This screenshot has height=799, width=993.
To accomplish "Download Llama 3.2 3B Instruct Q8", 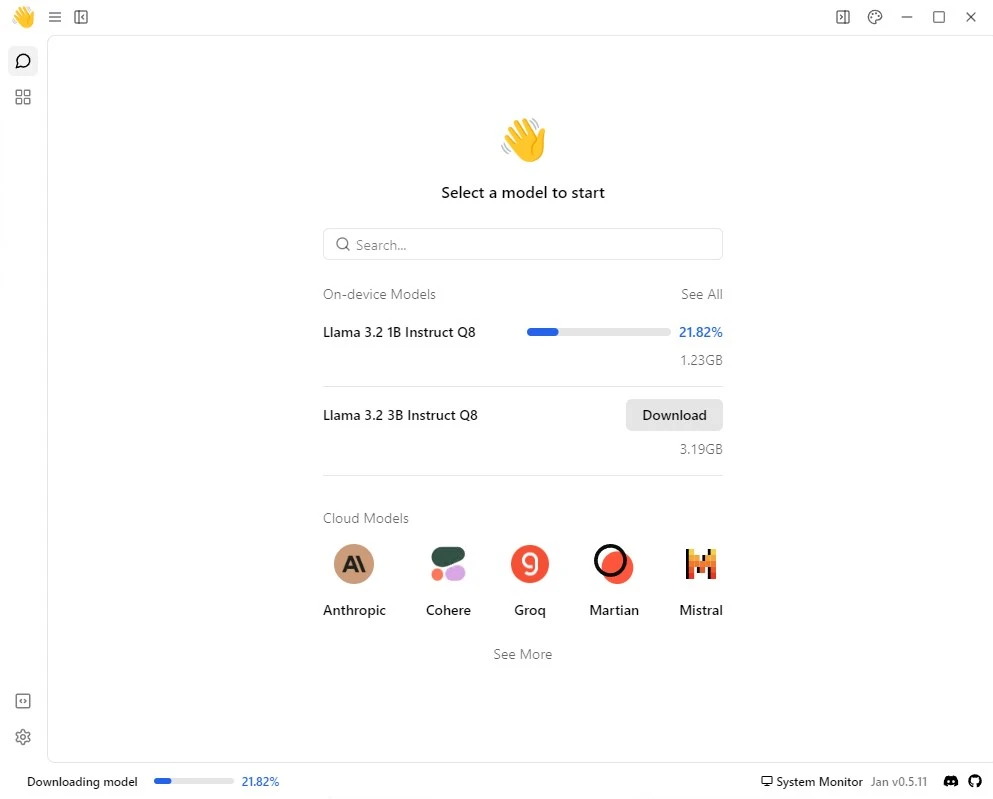I will (674, 415).
